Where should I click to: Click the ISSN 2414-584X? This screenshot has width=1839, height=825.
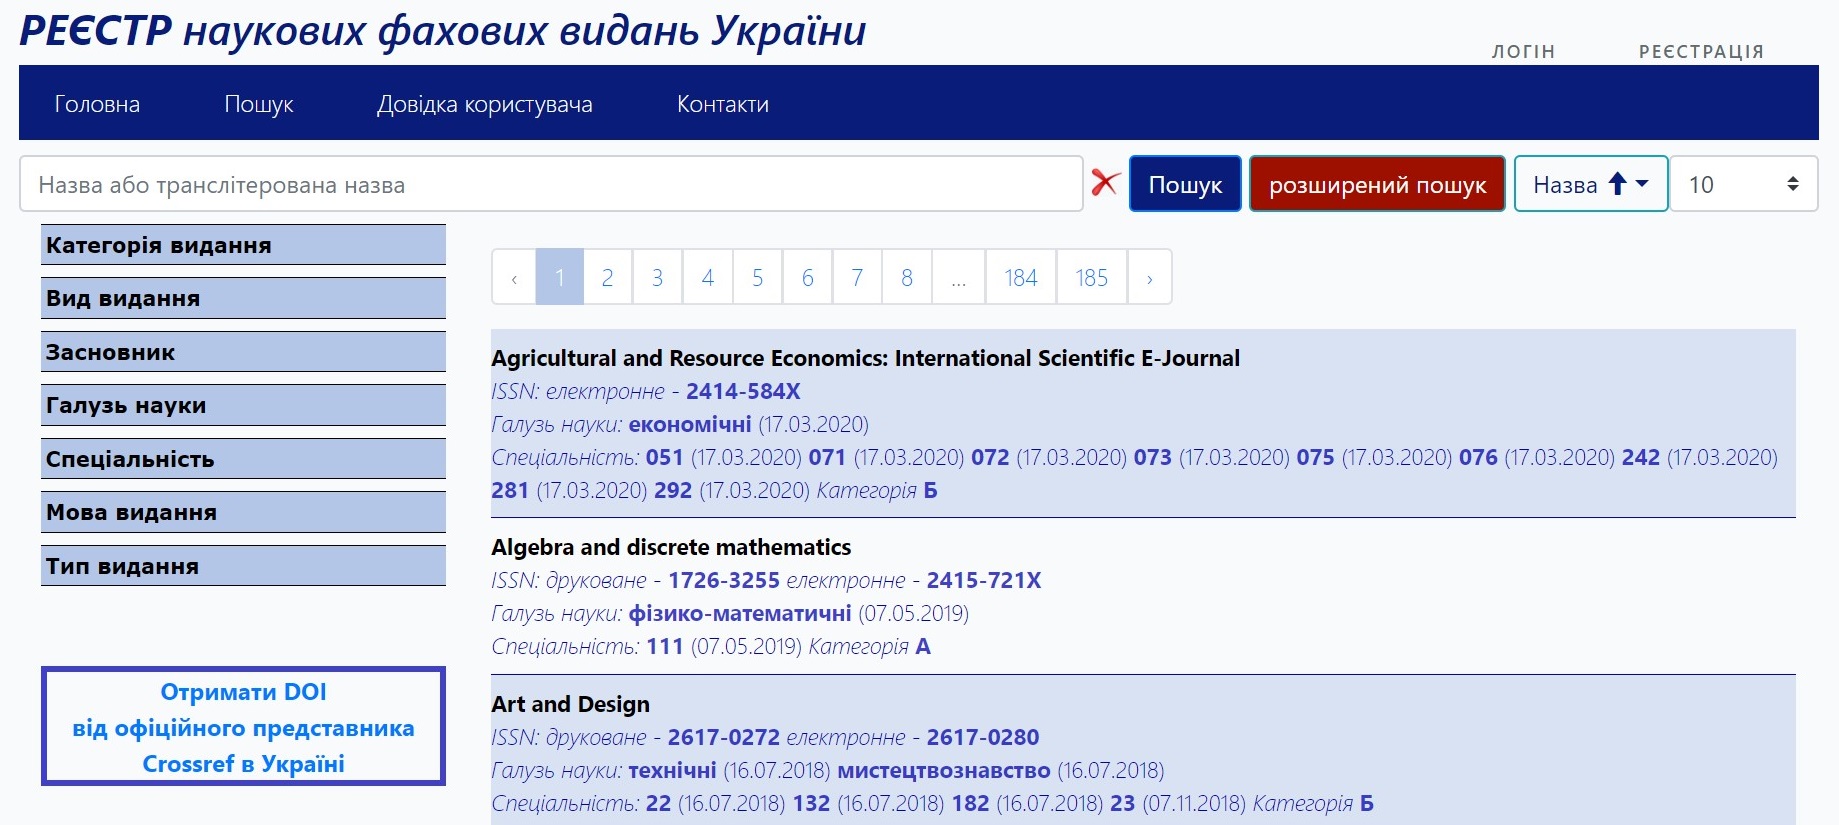(743, 391)
